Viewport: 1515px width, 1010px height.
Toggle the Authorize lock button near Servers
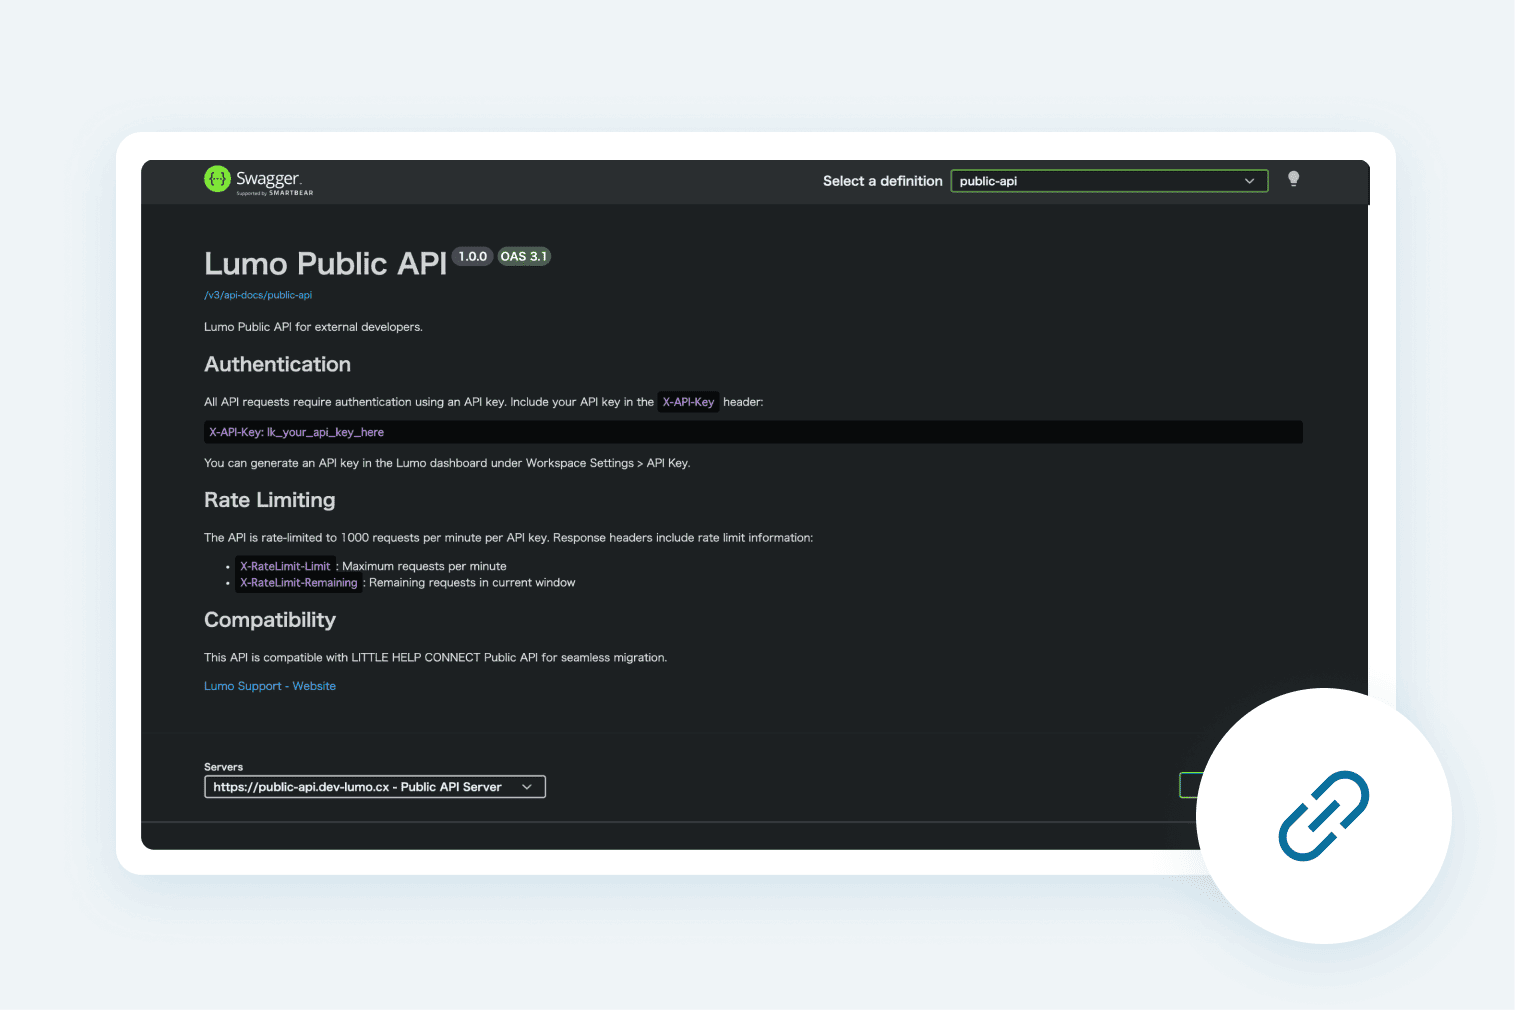(1189, 786)
